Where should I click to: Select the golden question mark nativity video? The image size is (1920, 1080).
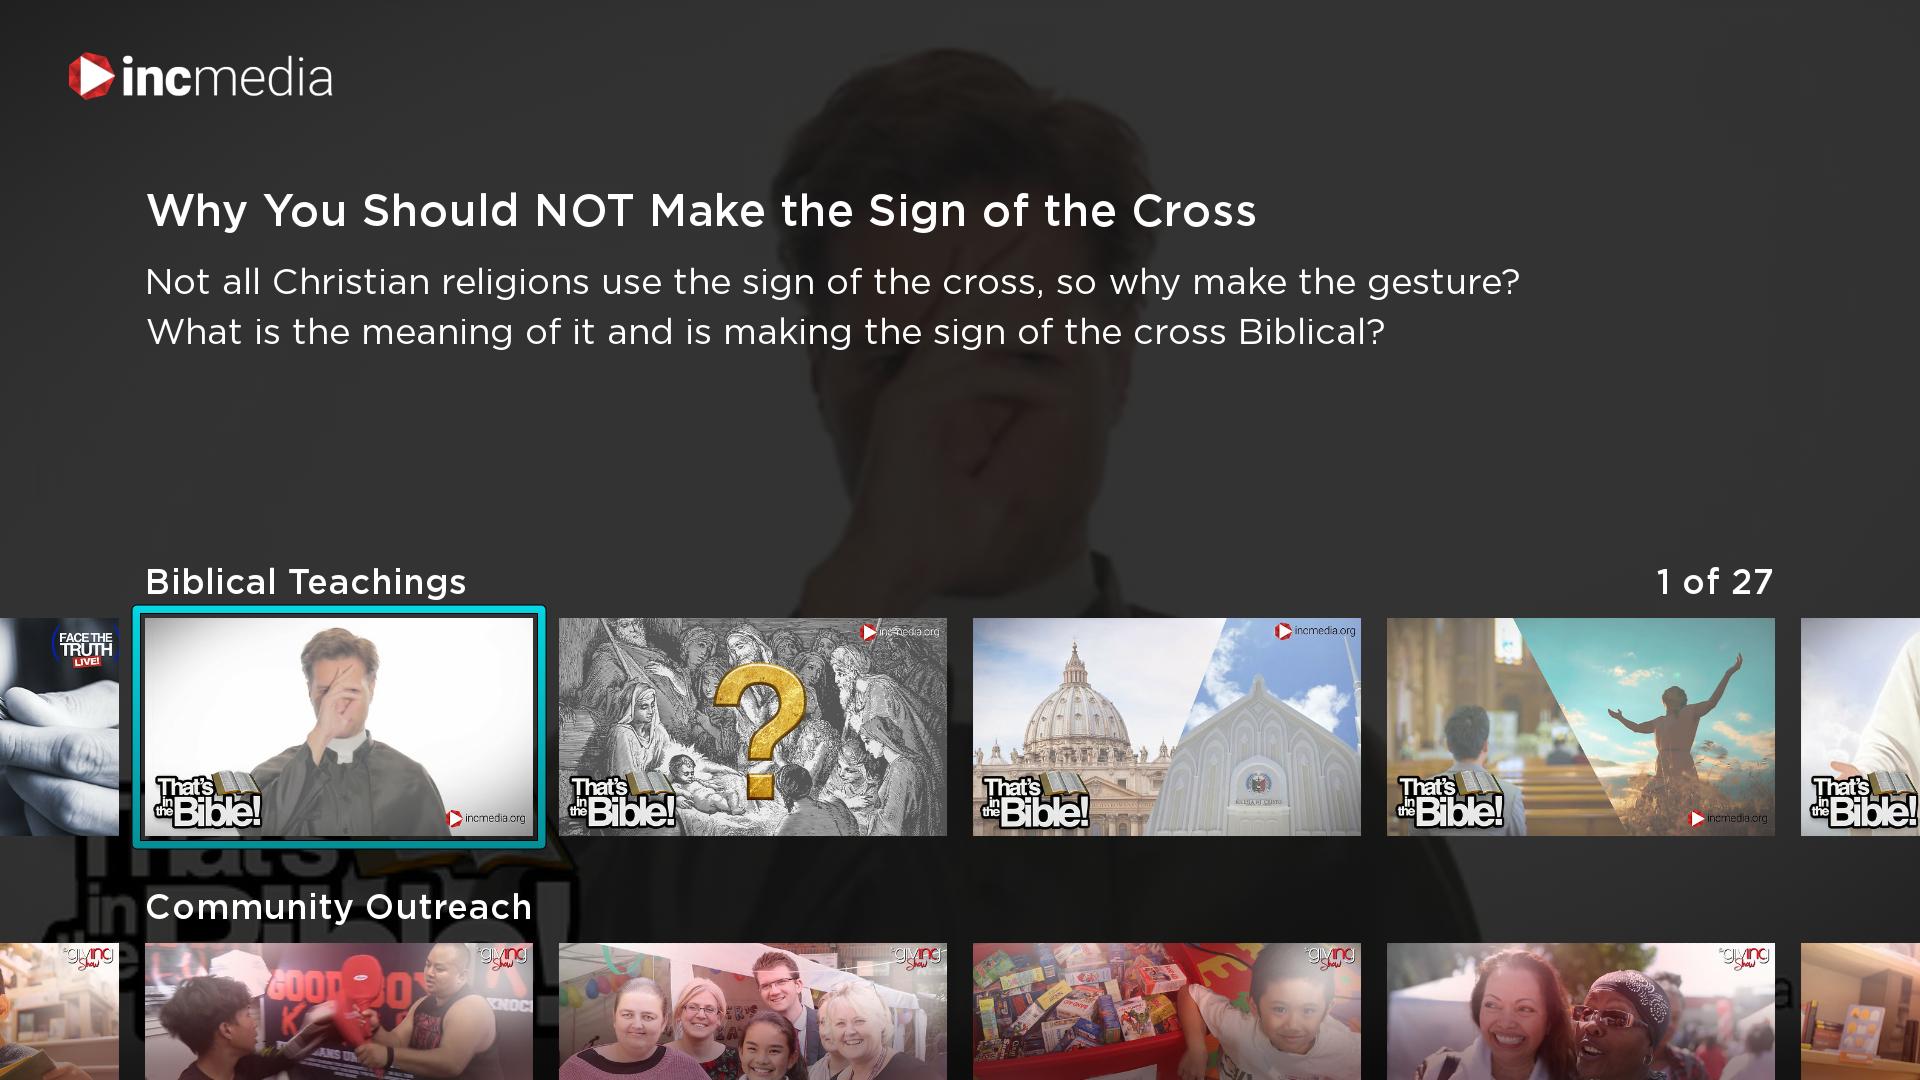(x=753, y=727)
